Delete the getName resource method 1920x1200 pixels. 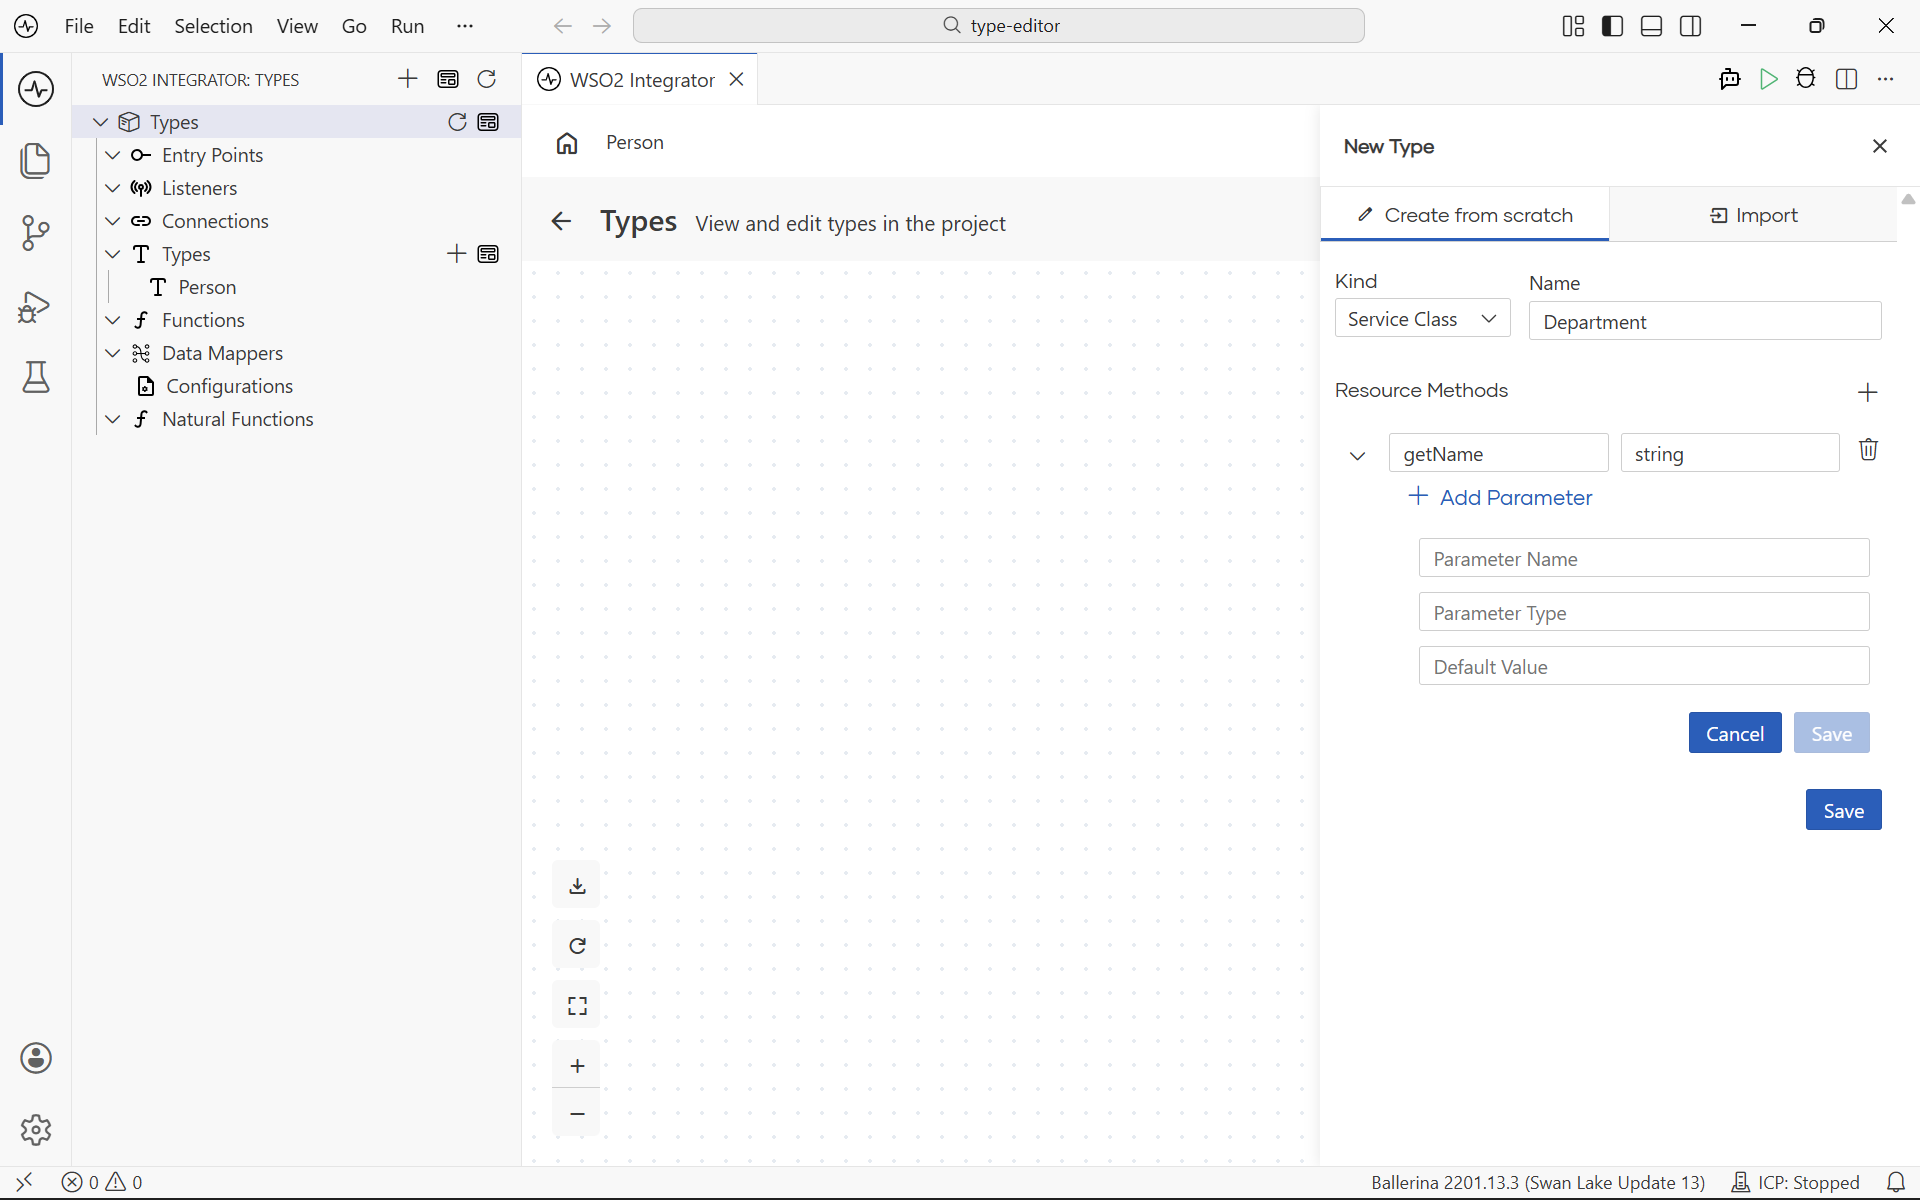(x=1868, y=450)
